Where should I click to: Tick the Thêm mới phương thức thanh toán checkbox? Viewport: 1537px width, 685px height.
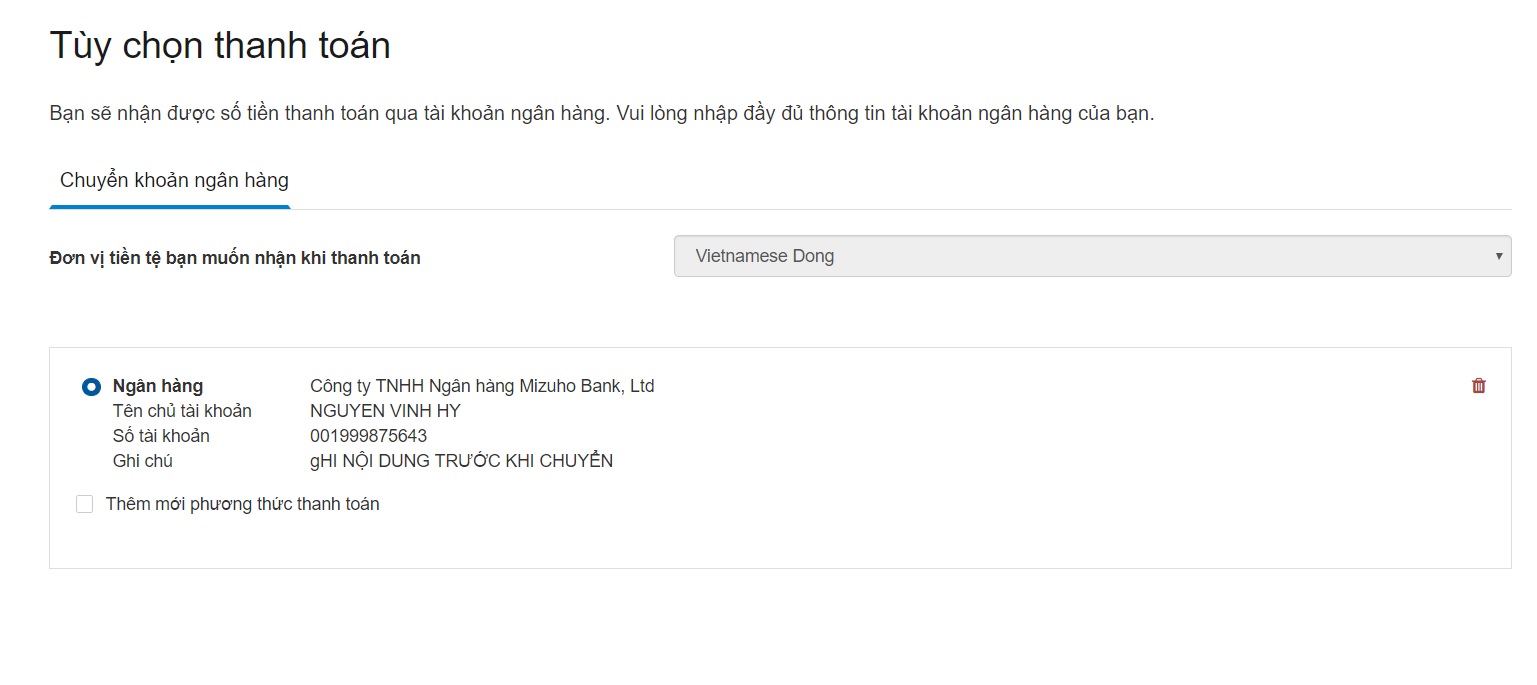pos(85,504)
